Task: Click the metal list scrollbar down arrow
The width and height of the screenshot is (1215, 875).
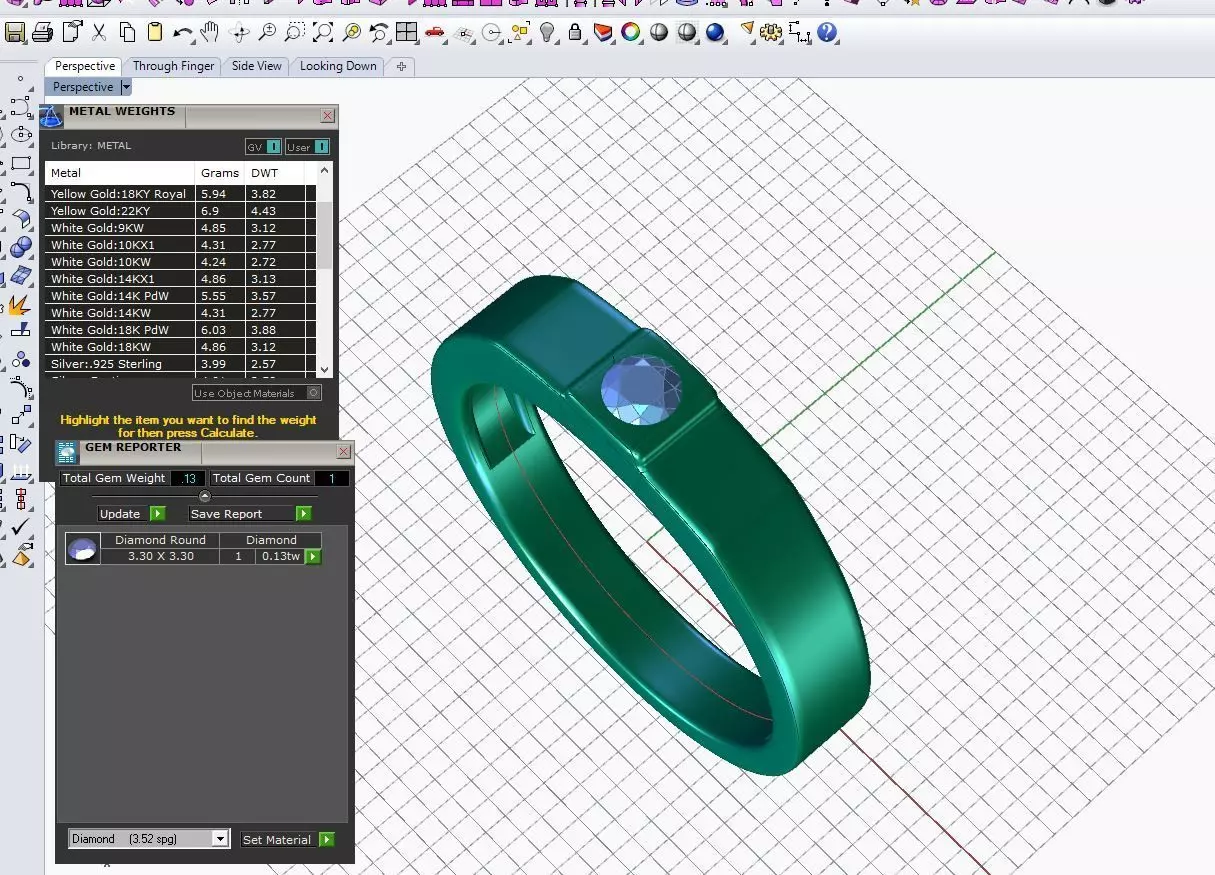Action: point(324,370)
